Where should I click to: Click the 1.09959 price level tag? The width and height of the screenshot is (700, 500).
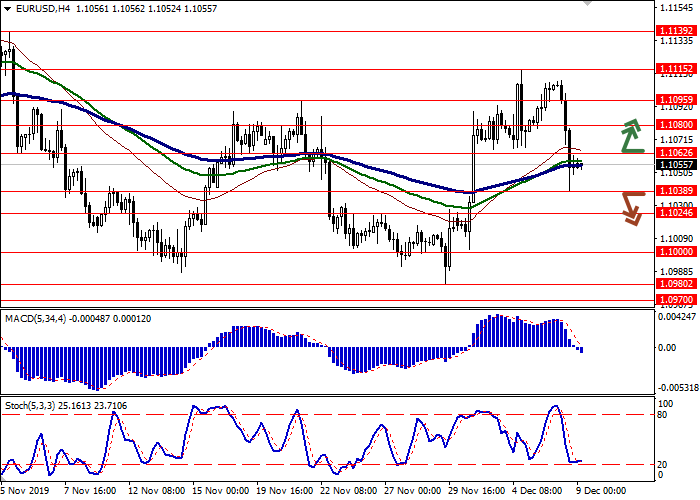click(676, 100)
